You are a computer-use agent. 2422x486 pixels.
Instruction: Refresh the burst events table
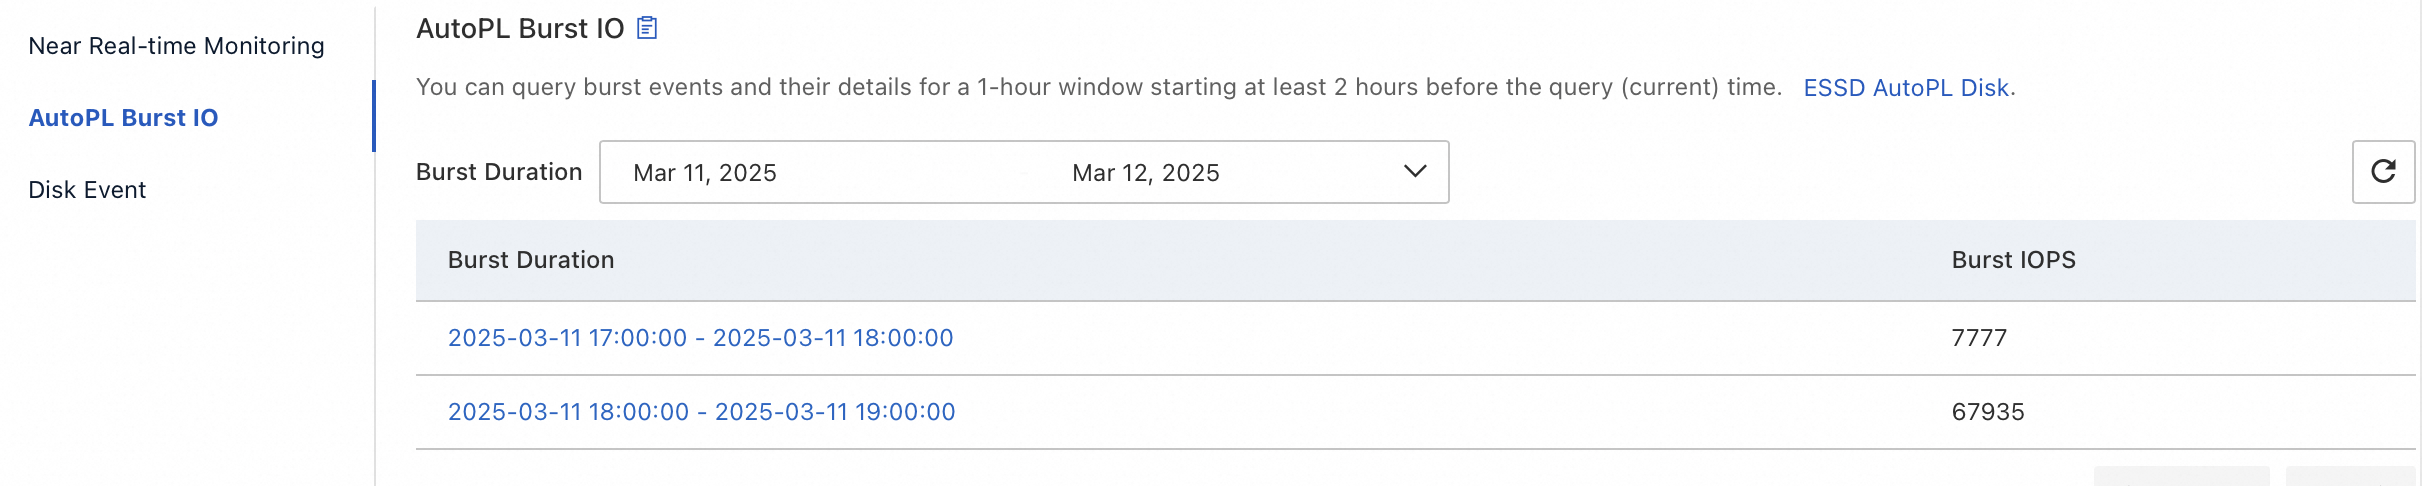(x=2383, y=172)
